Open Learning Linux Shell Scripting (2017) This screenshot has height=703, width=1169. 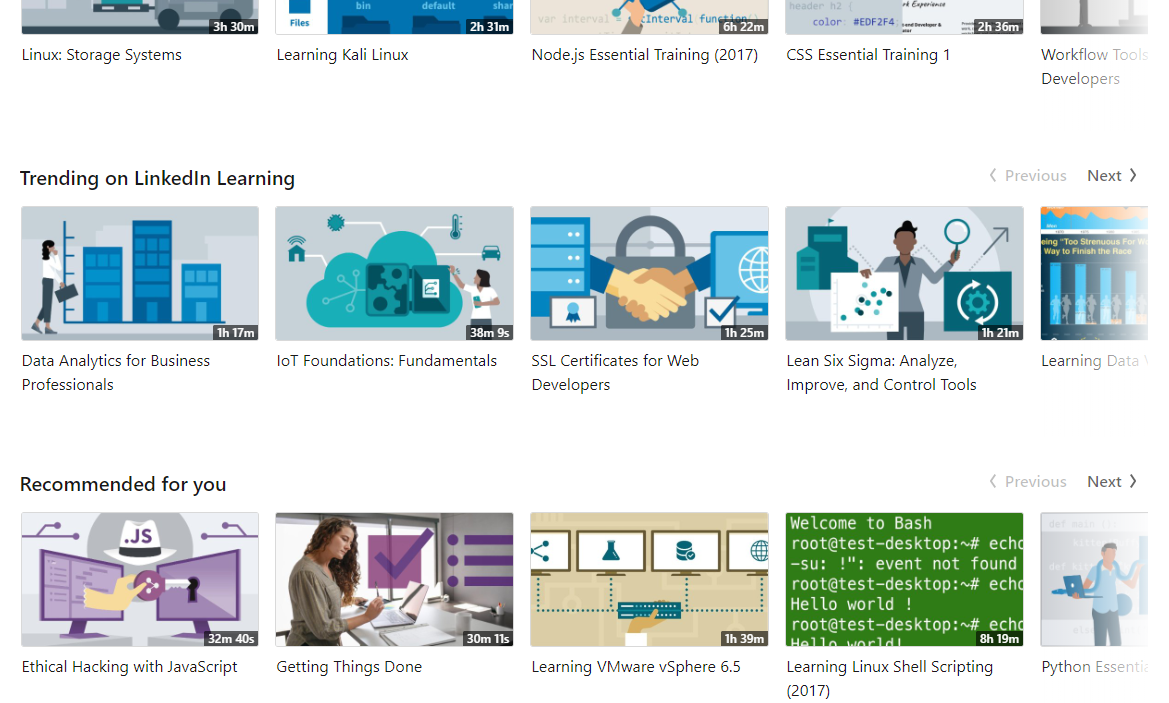coord(889,678)
